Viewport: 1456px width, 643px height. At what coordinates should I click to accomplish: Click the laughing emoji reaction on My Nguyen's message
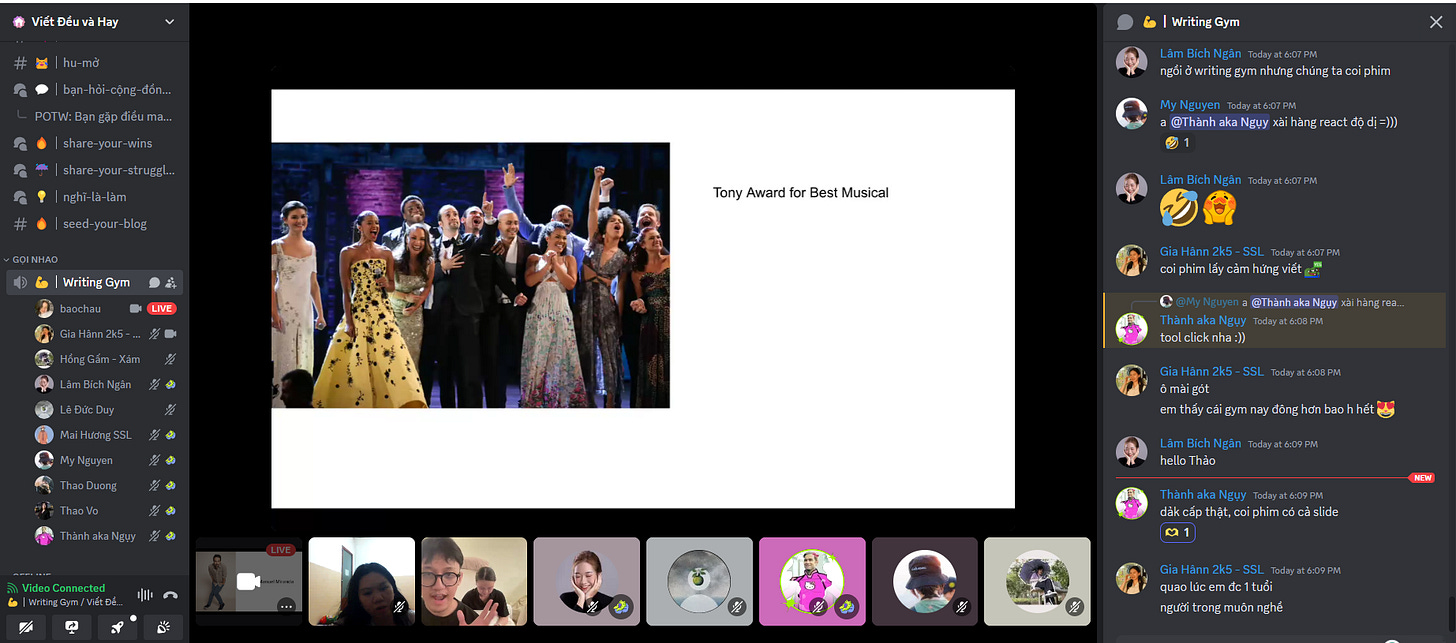pos(1177,143)
